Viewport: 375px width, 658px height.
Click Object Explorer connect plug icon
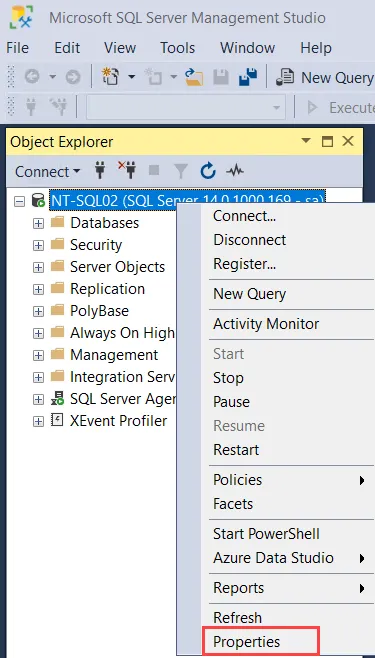[x=100, y=171]
